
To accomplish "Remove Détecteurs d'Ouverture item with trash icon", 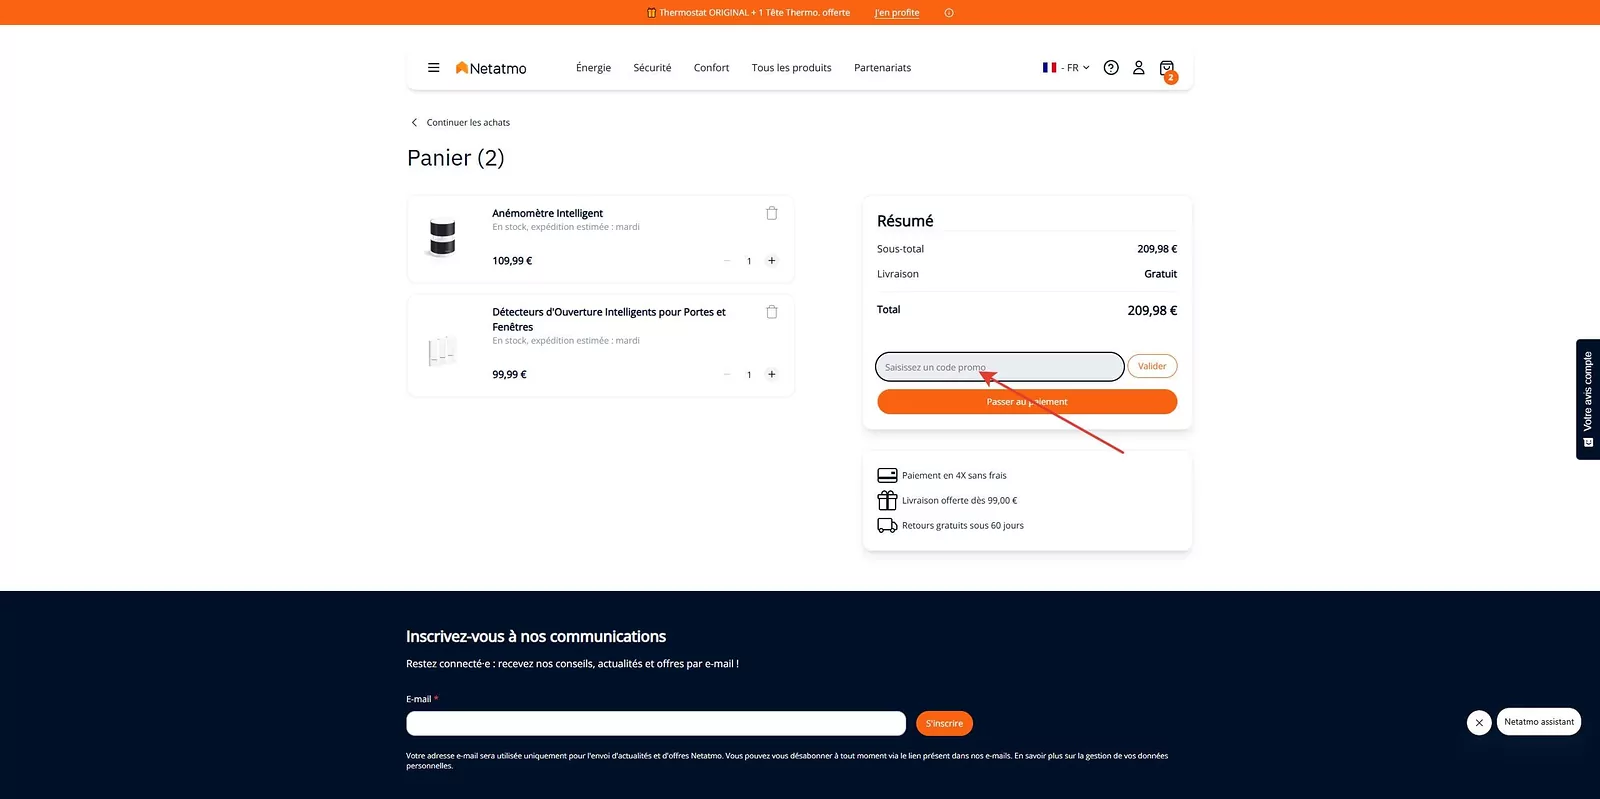I will click(x=772, y=312).
